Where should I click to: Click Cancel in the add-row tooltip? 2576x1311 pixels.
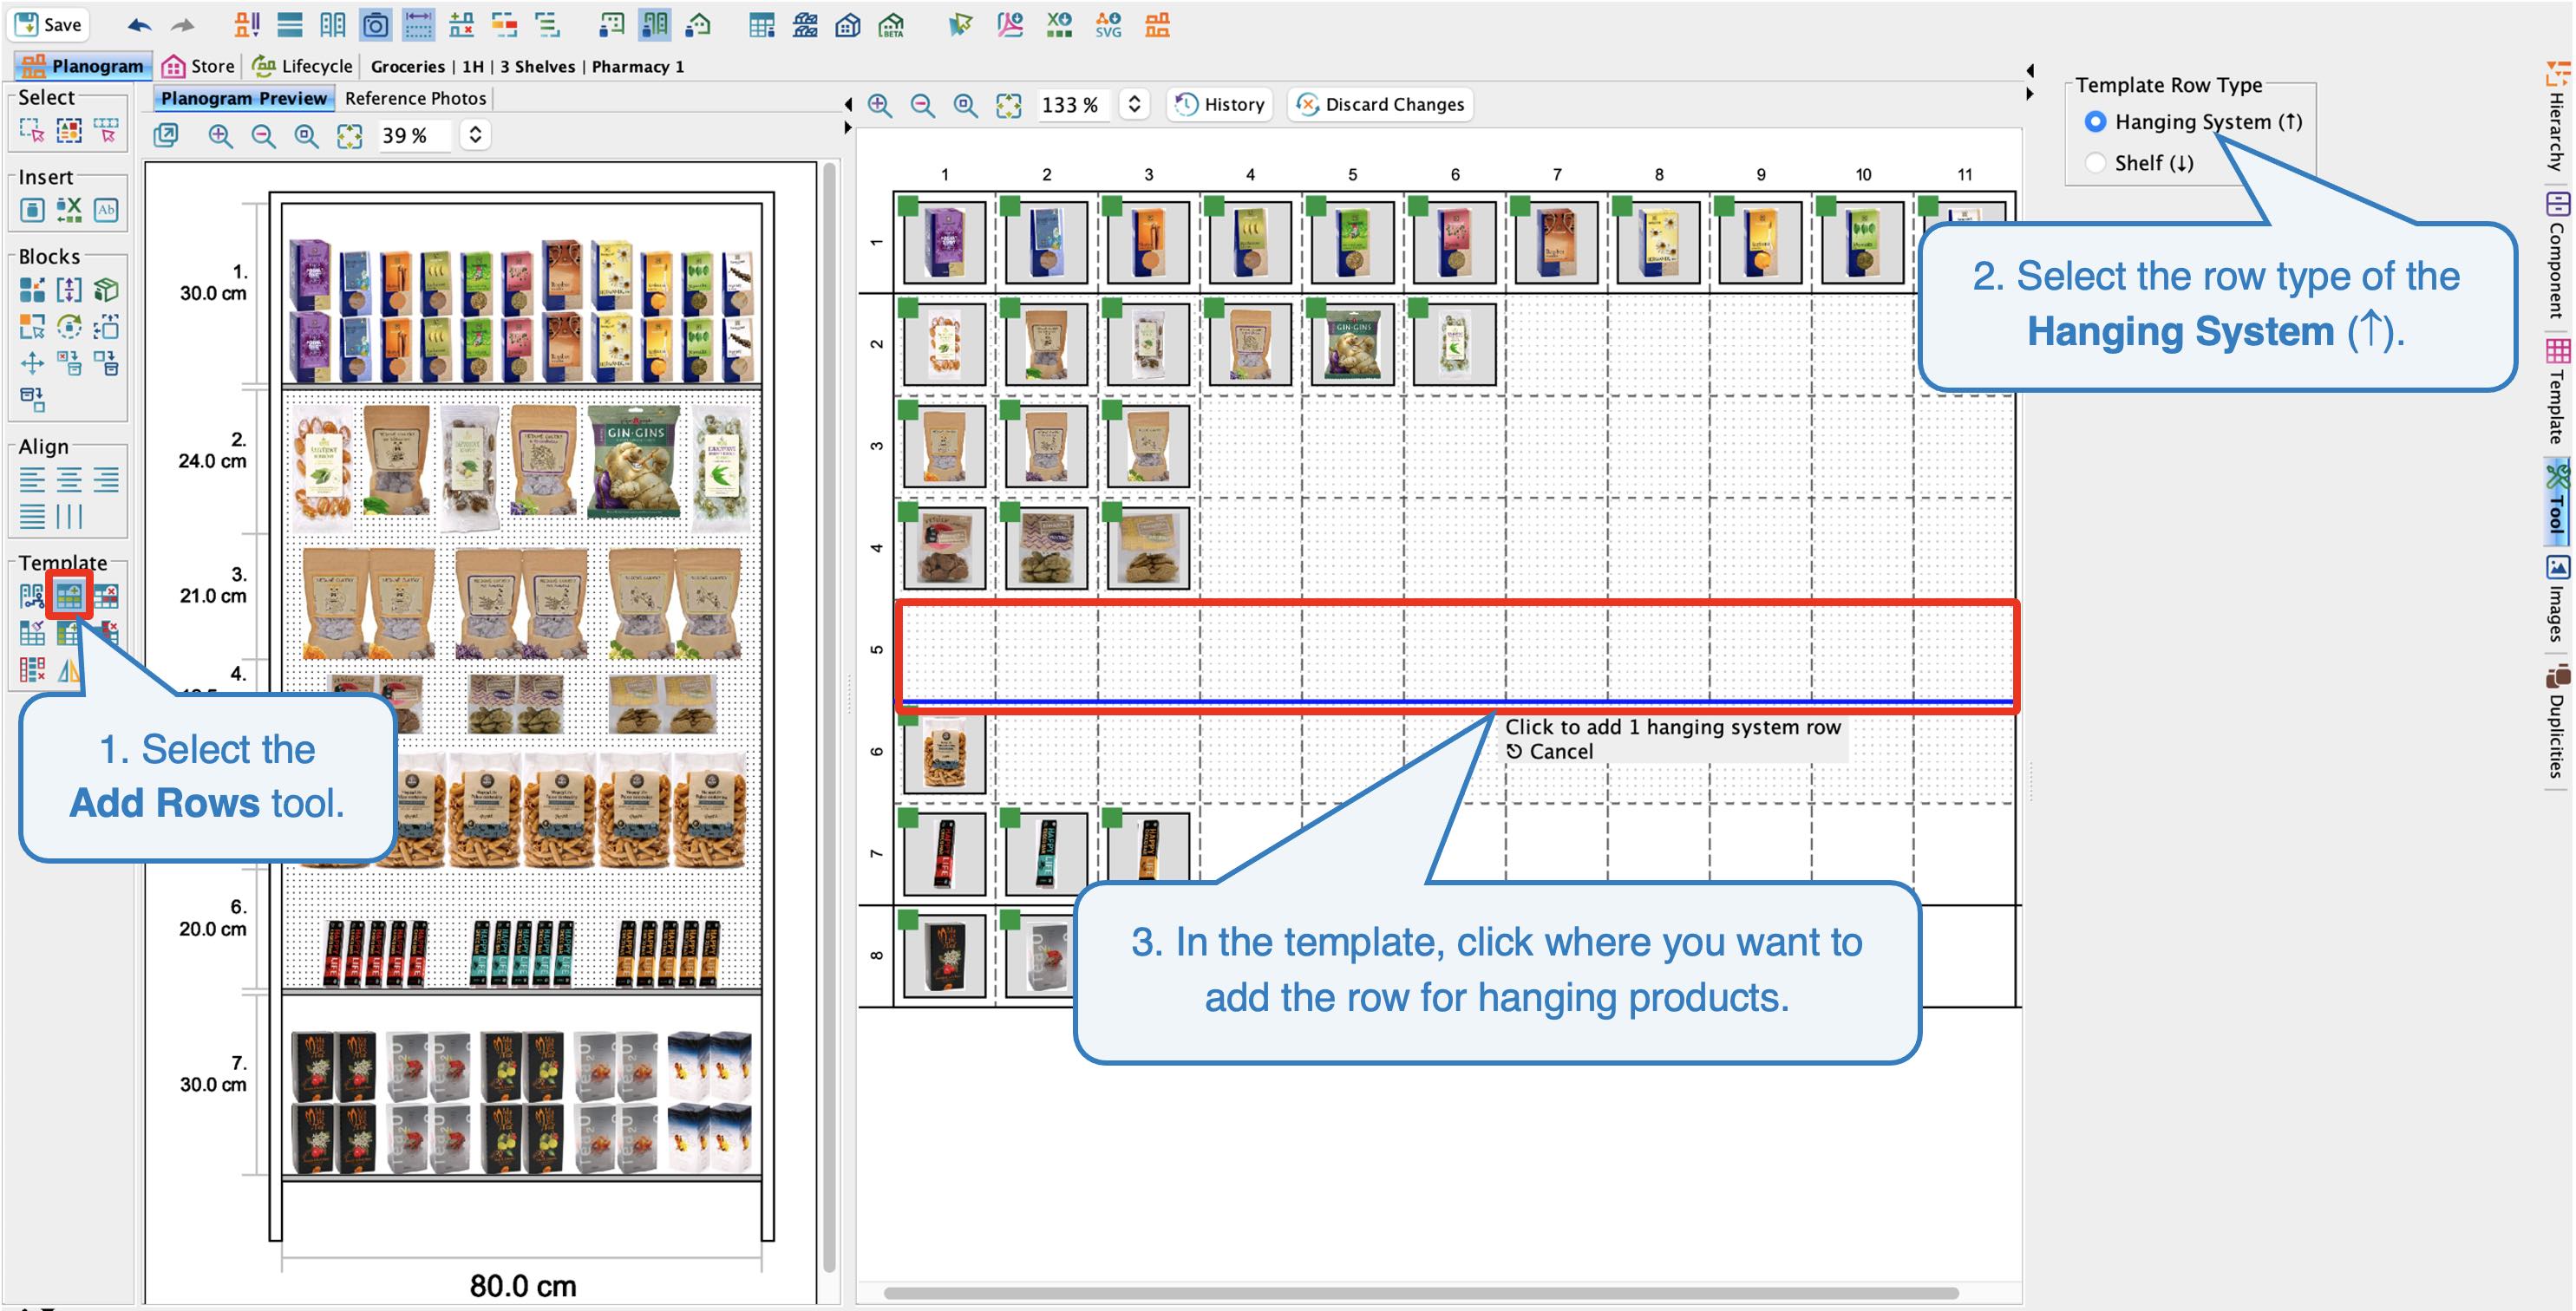click(x=1549, y=752)
